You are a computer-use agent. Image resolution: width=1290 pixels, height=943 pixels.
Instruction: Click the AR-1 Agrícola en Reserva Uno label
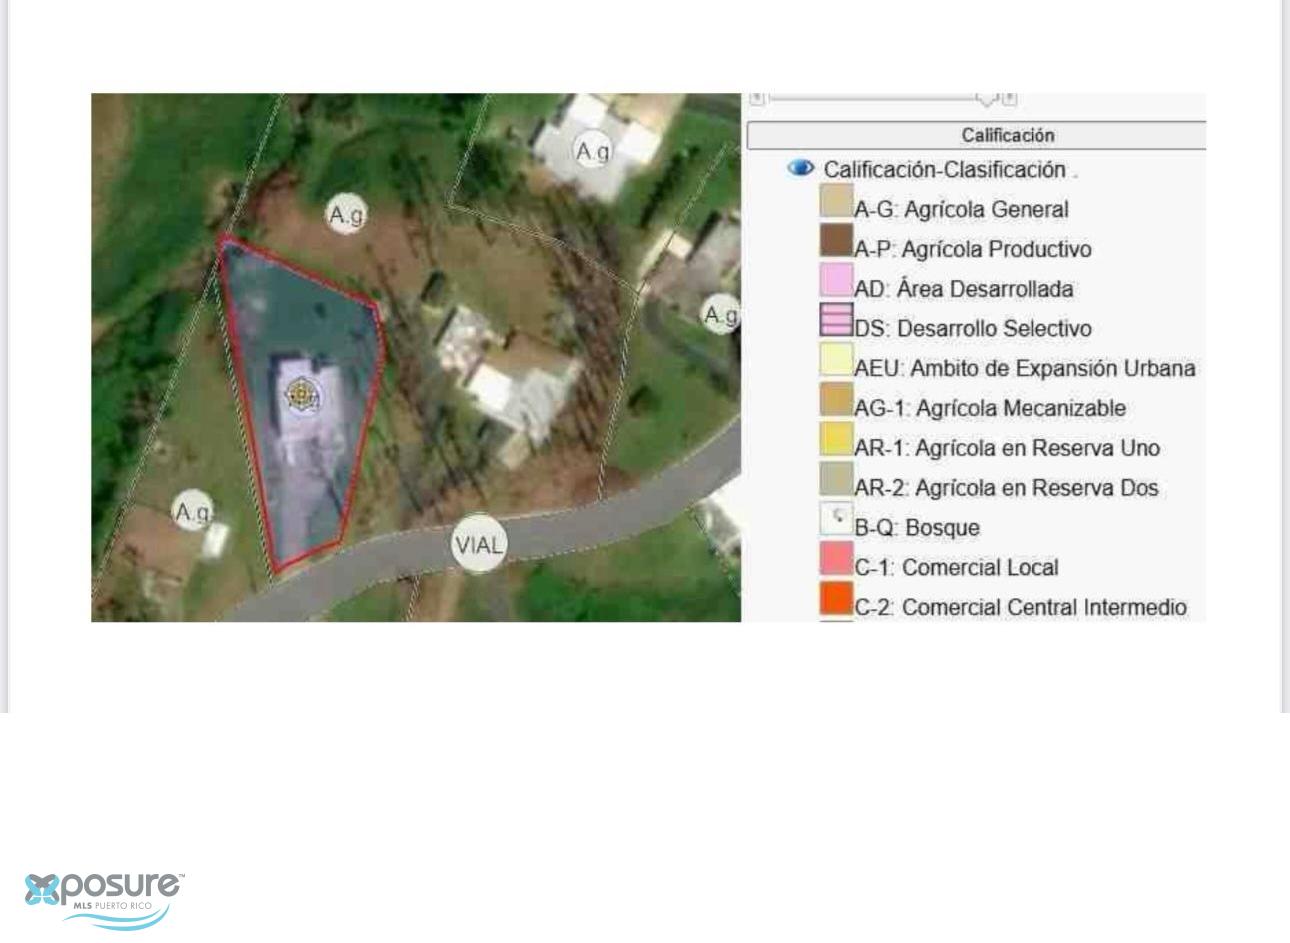point(1006,448)
